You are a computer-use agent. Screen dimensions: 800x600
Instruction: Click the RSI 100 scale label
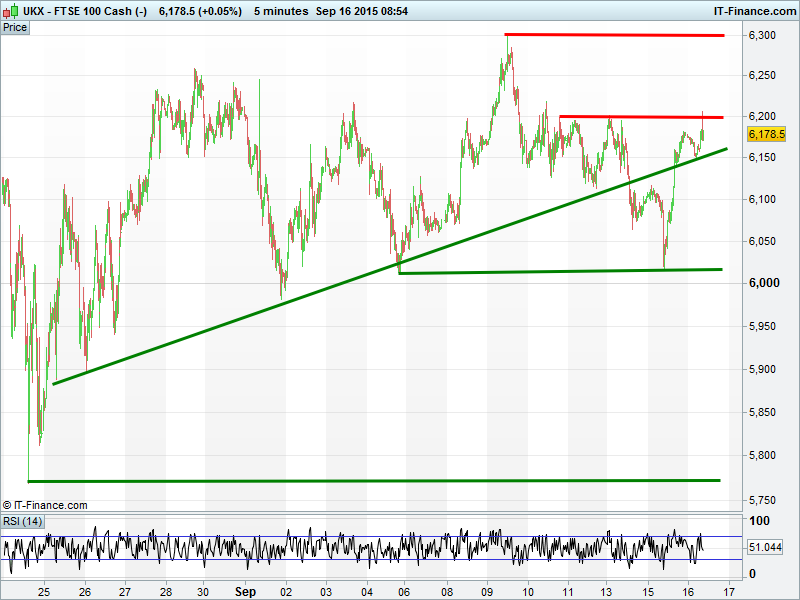pyautogui.click(x=759, y=521)
